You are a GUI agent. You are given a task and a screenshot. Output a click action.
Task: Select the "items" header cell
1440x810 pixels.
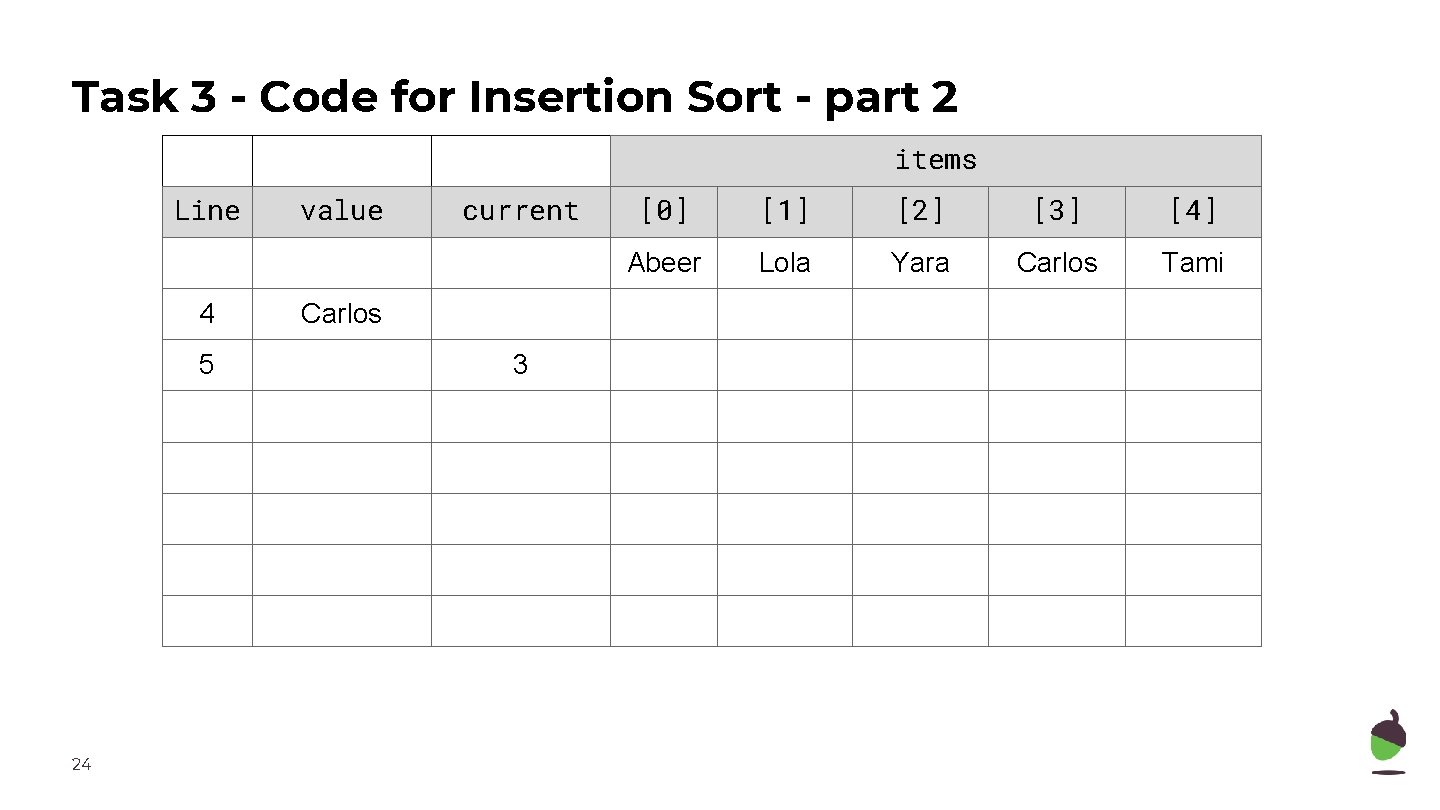[935, 160]
